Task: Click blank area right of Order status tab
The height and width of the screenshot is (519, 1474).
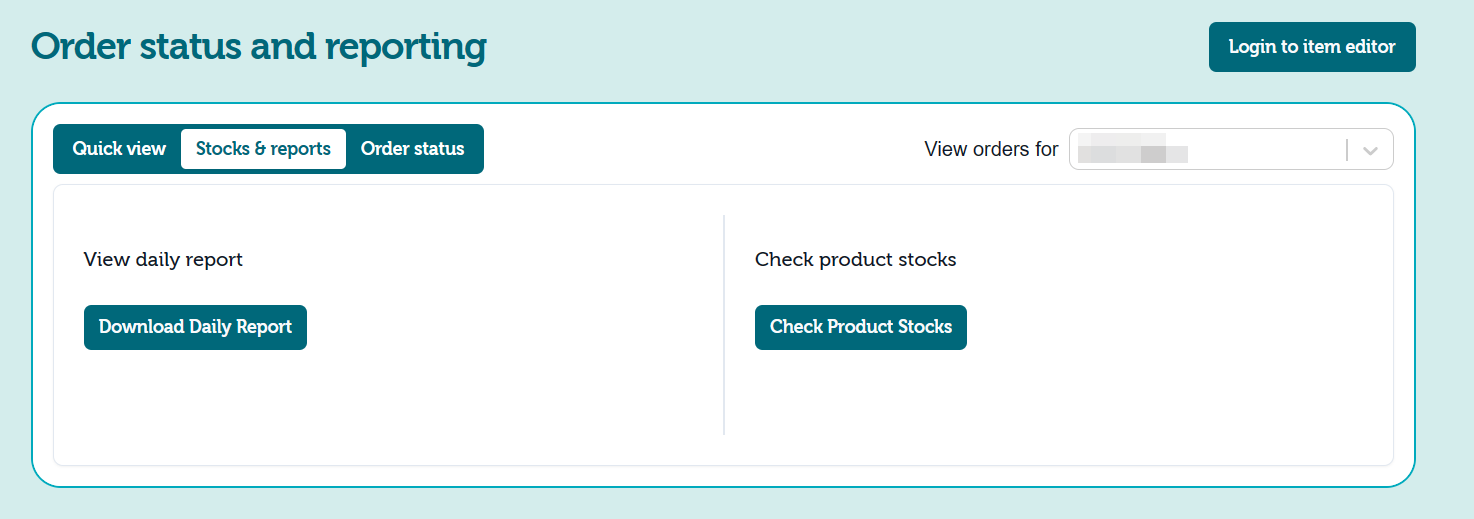Action: coord(700,149)
